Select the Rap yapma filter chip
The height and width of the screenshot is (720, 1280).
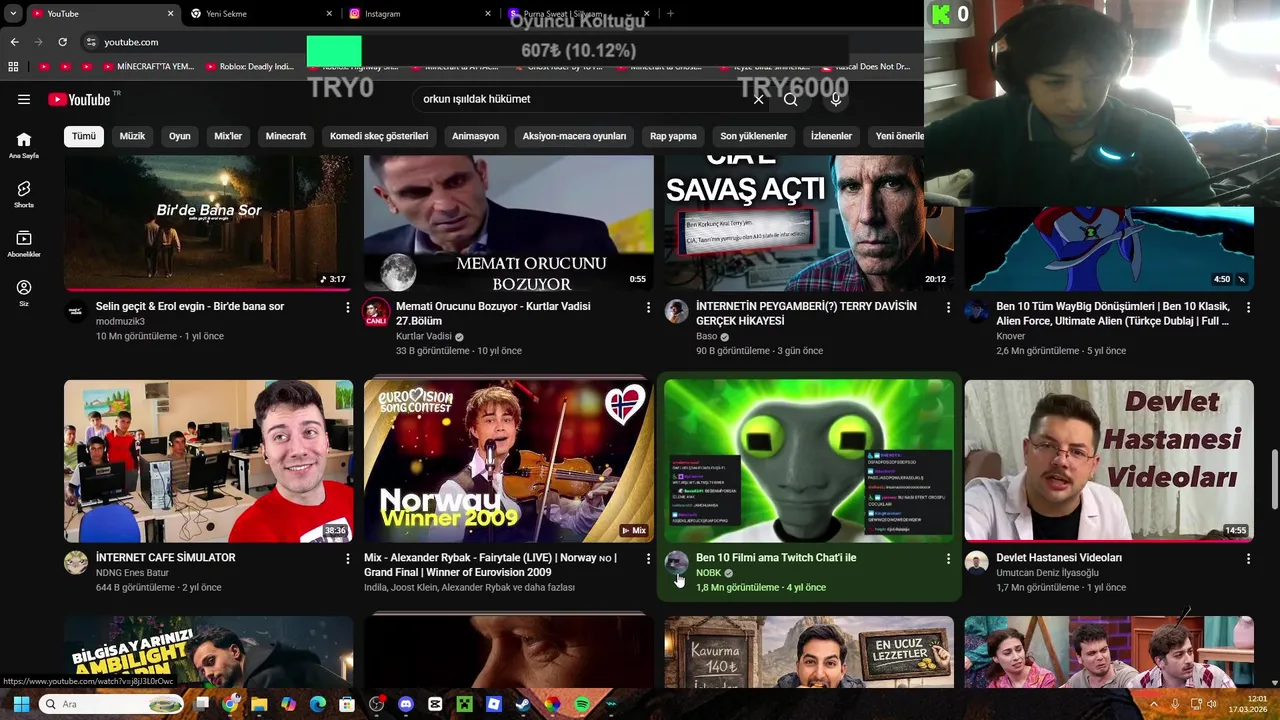673,136
